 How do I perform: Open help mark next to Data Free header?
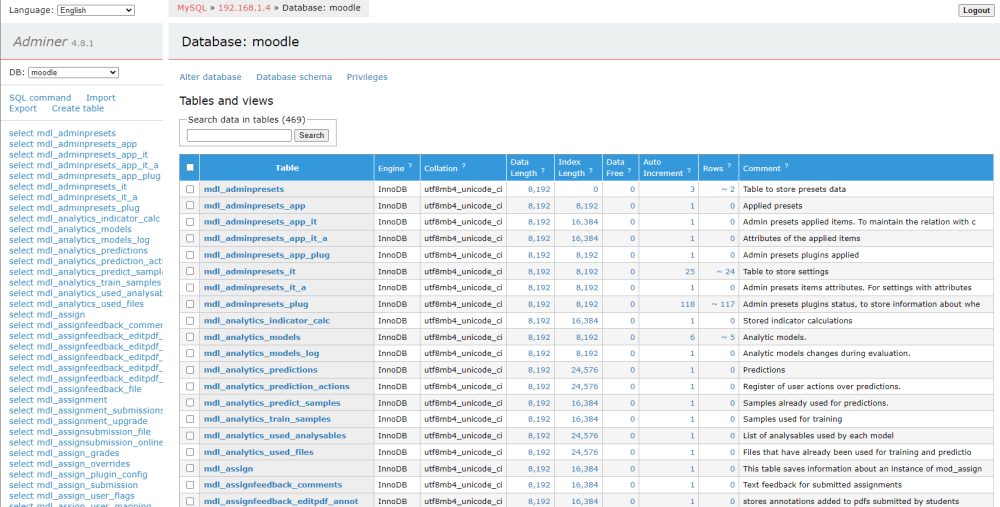coord(629,170)
